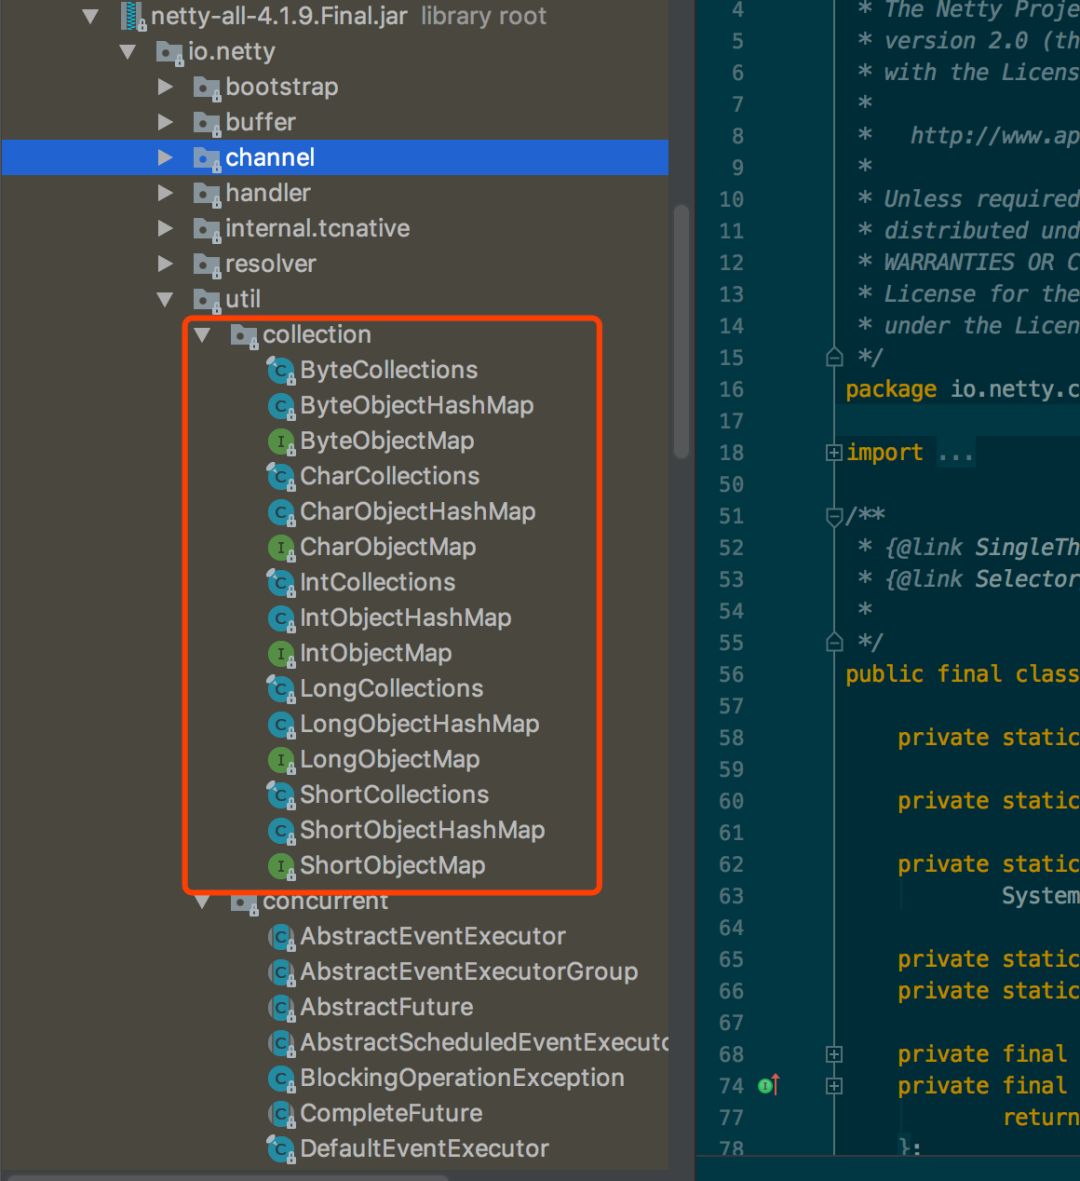Viewport: 1080px width, 1181px height.
Task: Click the ByteObjectMap interface icon
Action: pyautogui.click(x=281, y=441)
